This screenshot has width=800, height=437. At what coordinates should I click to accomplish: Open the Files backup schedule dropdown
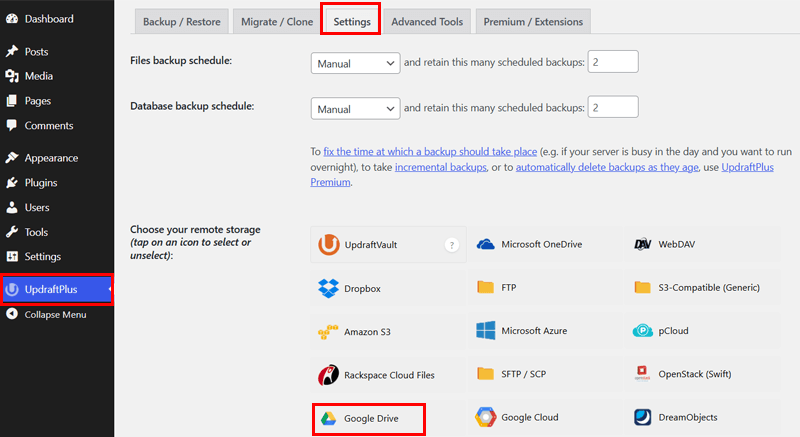click(x=355, y=64)
